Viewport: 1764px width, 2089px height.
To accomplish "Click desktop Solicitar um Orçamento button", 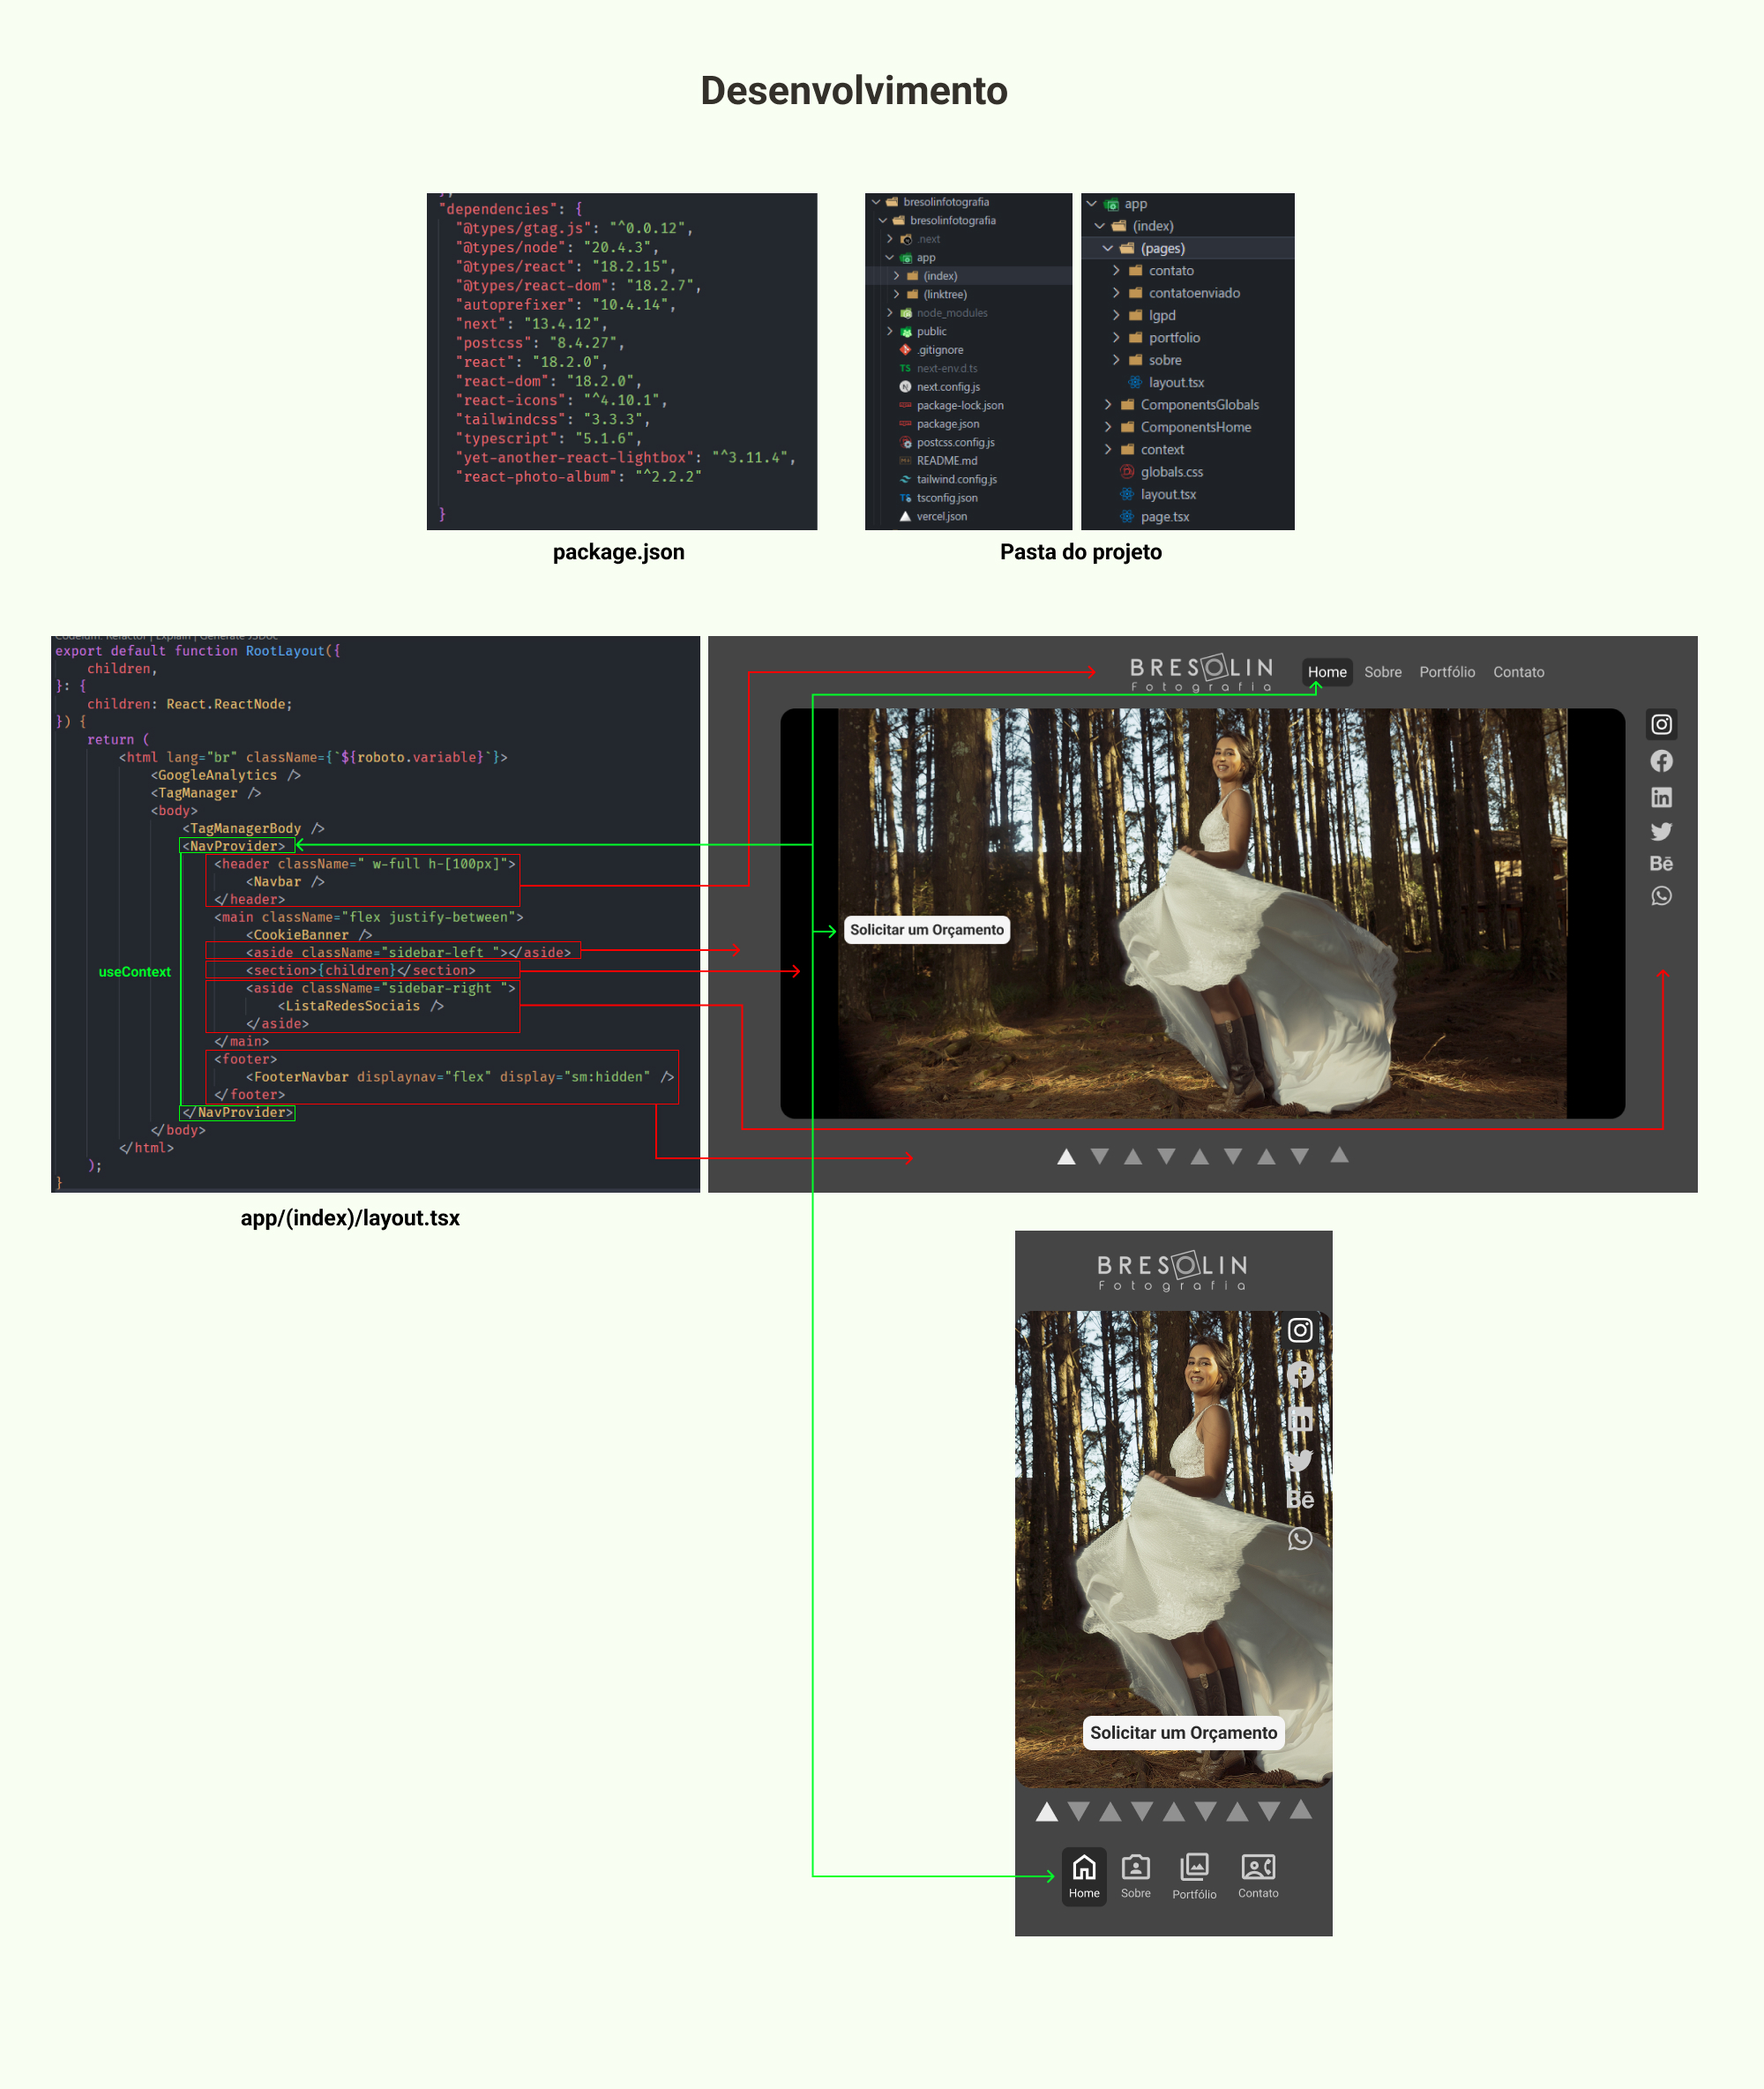I will pyautogui.click(x=926, y=930).
